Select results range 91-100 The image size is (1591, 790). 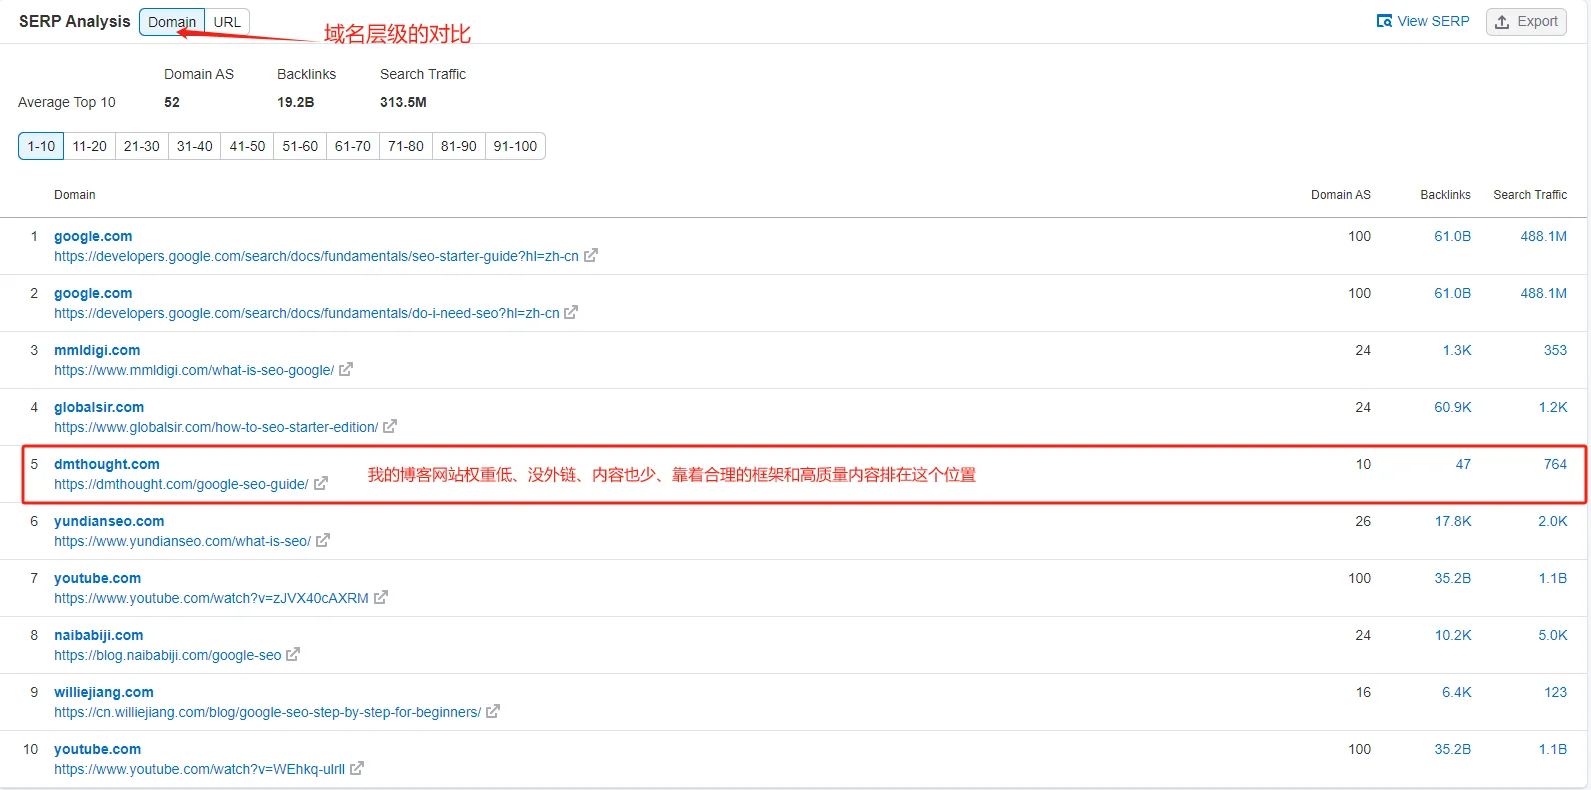(515, 146)
